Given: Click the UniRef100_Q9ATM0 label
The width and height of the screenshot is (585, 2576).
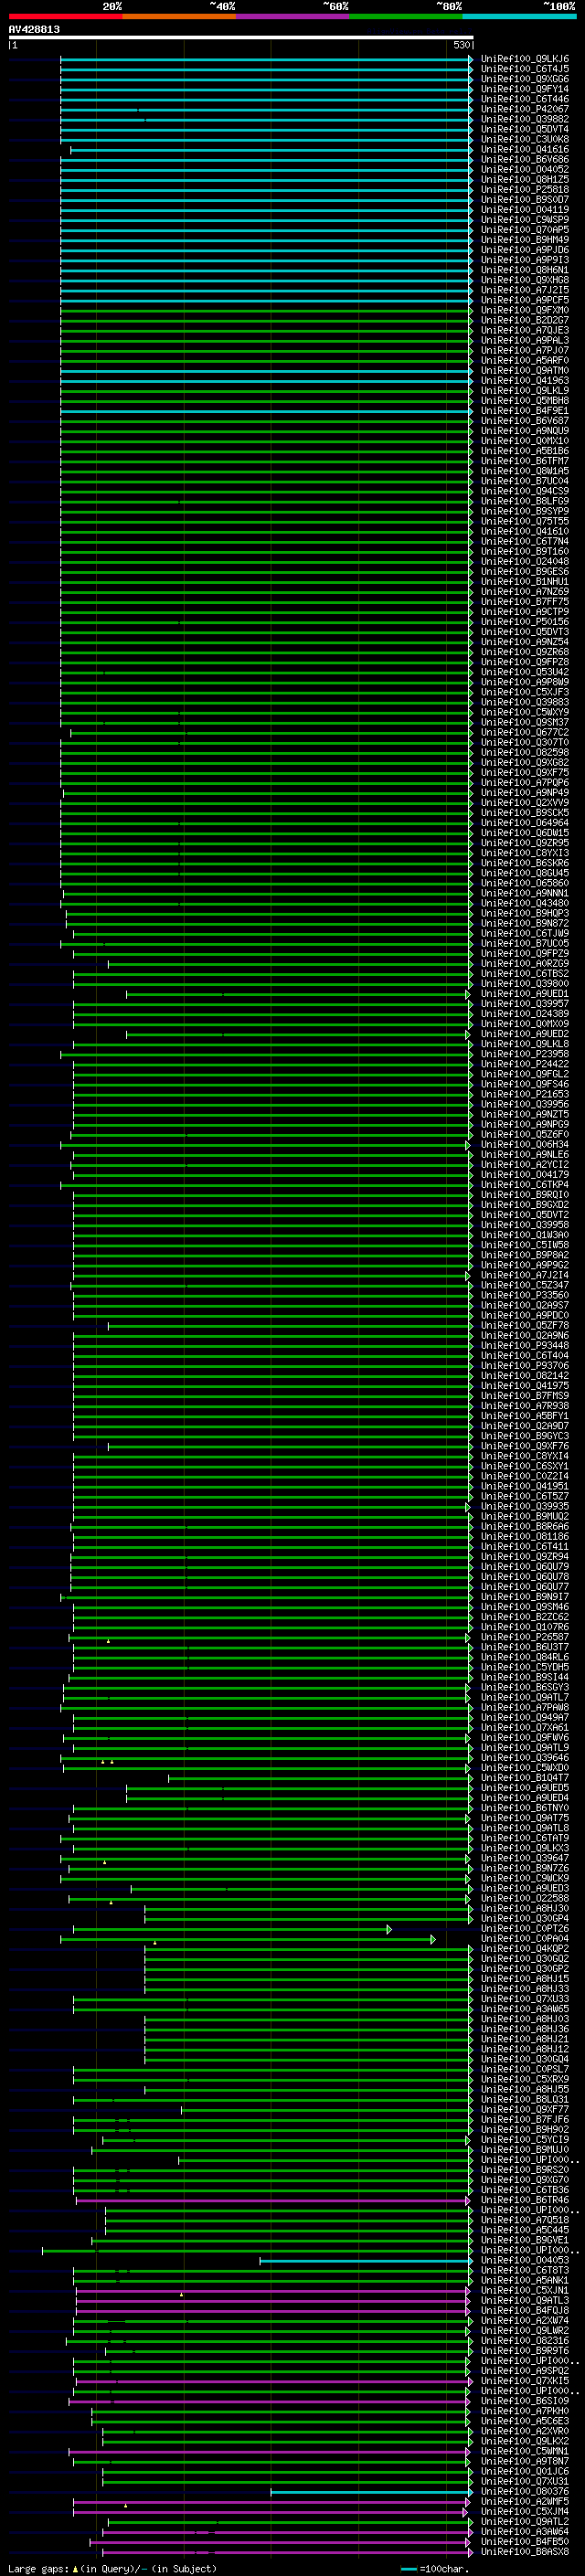Looking at the screenshot, I should 524,371.
